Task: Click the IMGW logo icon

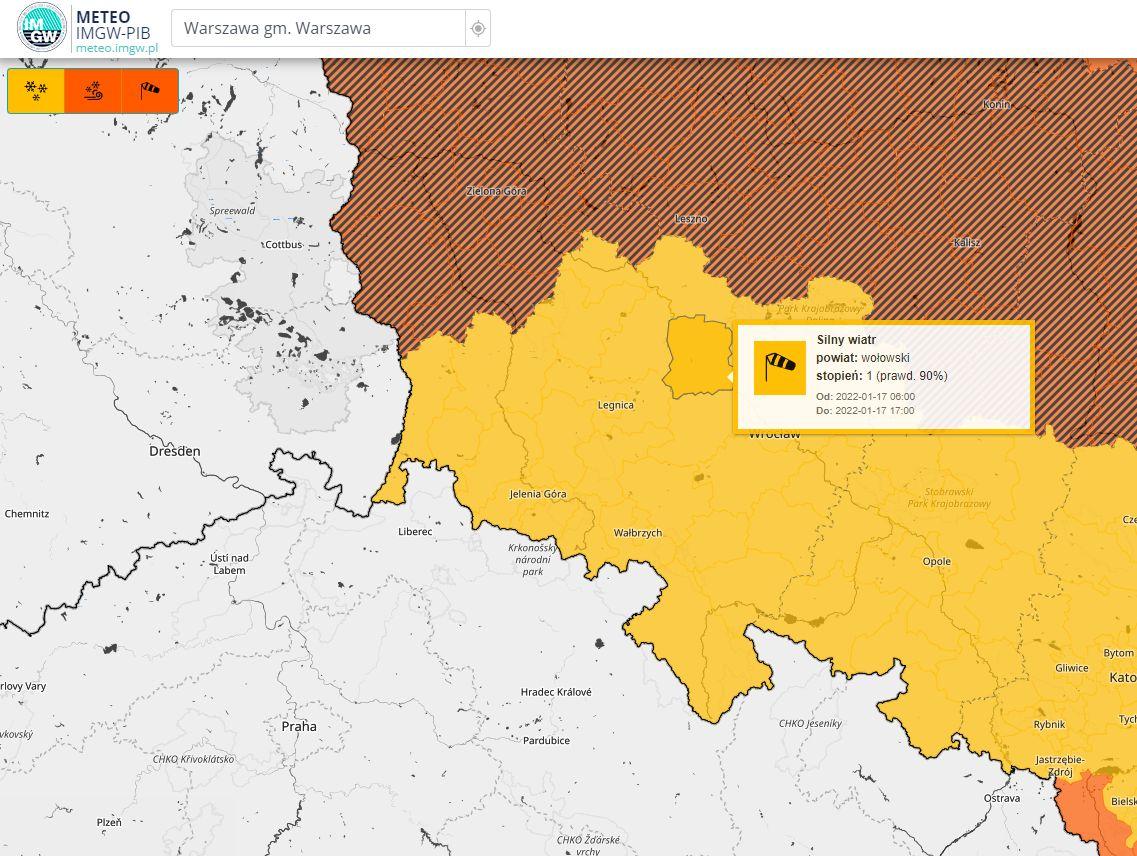Action: [x=41, y=27]
